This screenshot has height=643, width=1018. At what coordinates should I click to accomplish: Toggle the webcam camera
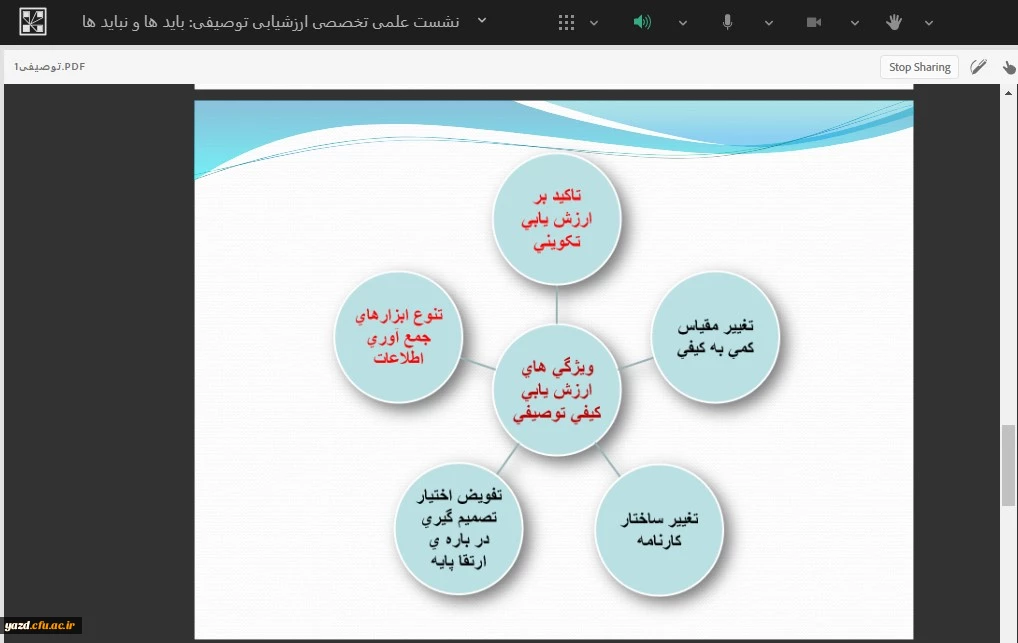point(814,22)
